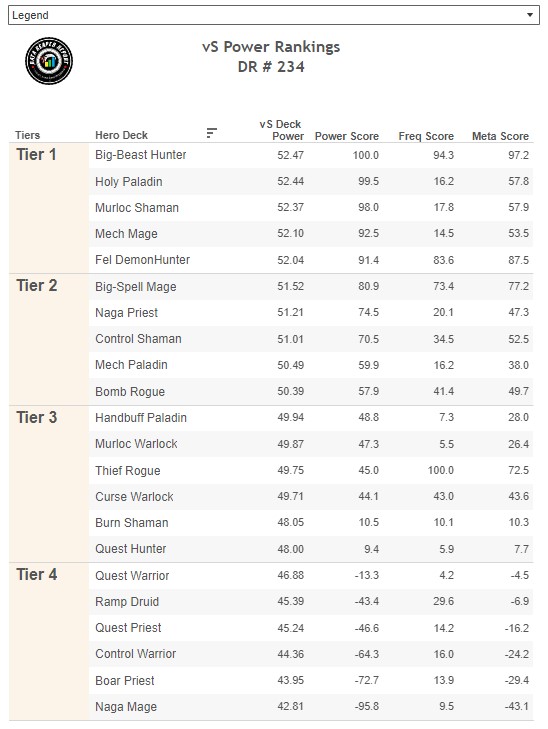548x729 pixels.
Task: Select the Tier 4 label cell
Action: (49, 642)
